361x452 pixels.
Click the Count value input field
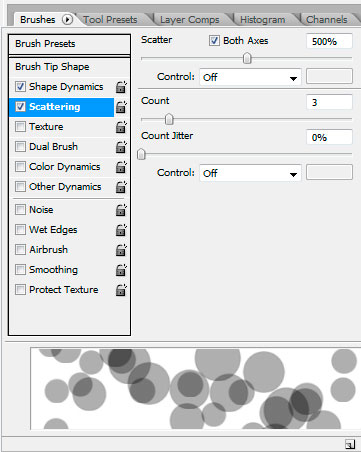click(329, 102)
